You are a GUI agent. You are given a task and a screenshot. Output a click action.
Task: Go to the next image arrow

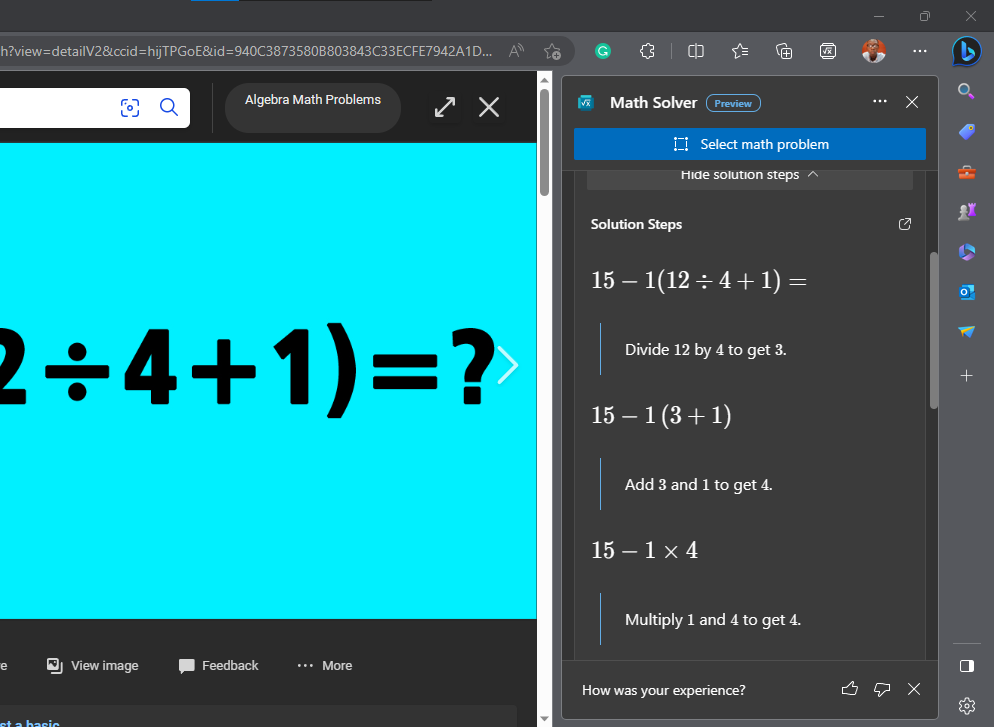(x=508, y=365)
